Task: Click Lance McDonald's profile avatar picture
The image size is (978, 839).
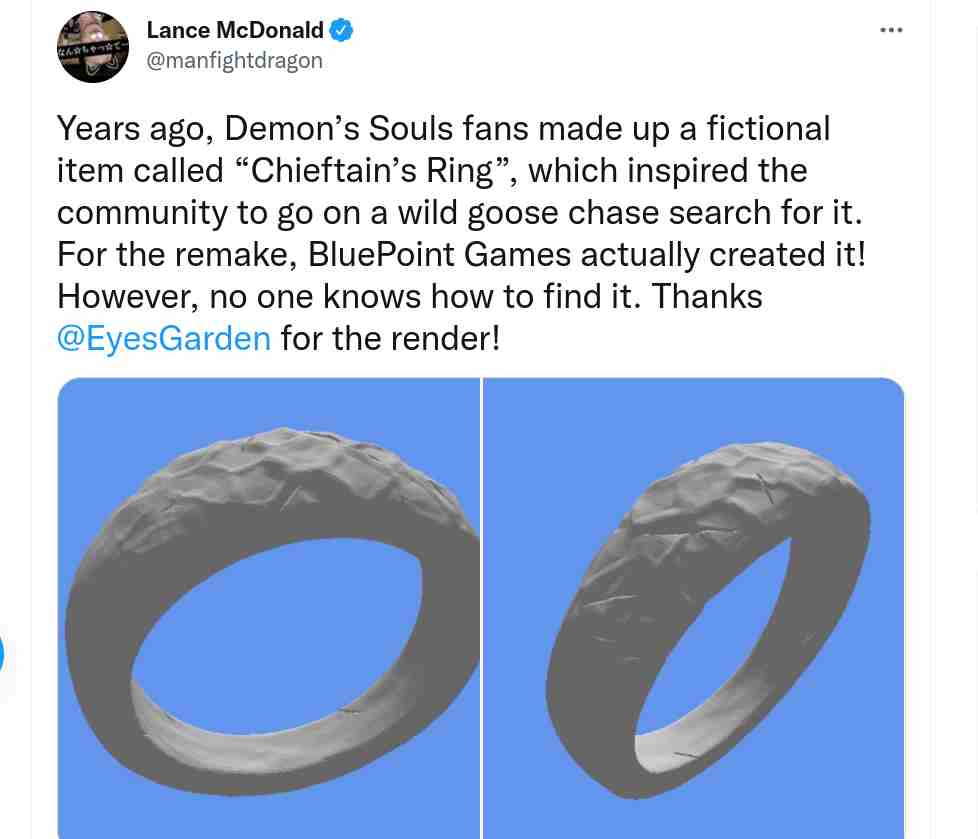Action: (93, 47)
